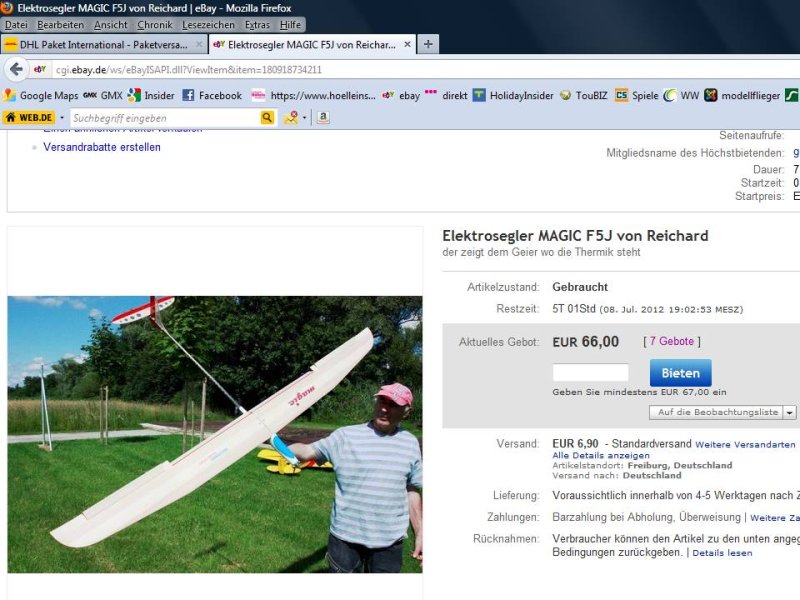Click the Details lesen link
Screen dimensions: 800x600
click(722, 553)
